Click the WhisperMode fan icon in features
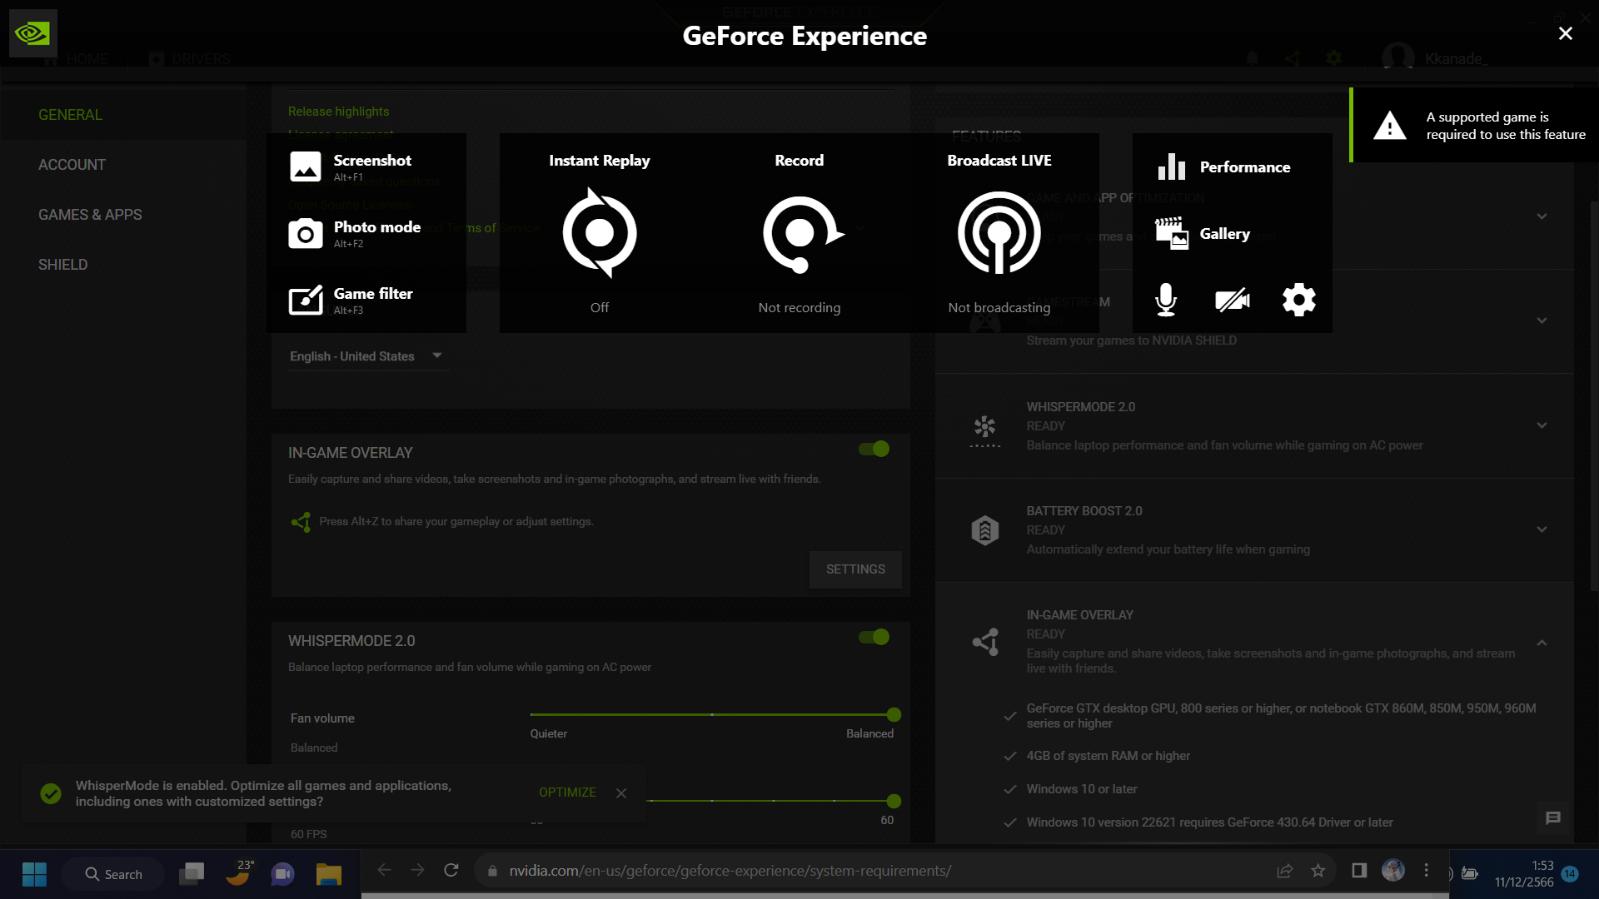The image size is (1599, 899). (x=985, y=430)
